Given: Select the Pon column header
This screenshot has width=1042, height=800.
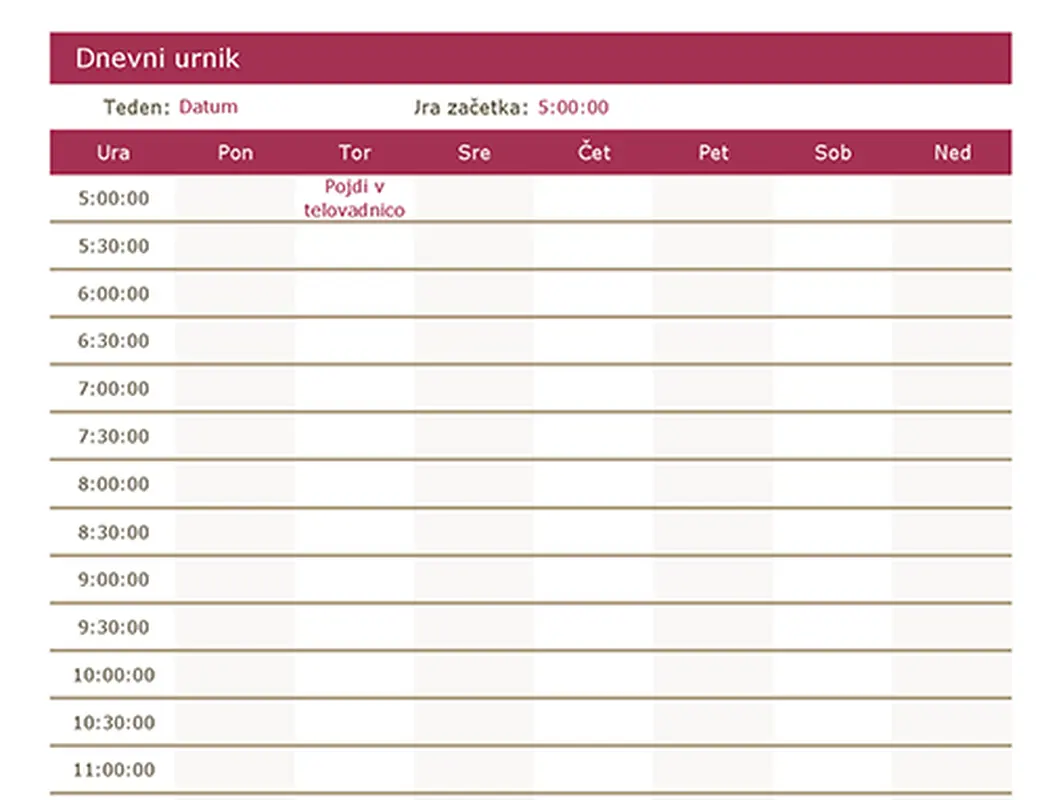Looking at the screenshot, I should pyautogui.click(x=235, y=153).
